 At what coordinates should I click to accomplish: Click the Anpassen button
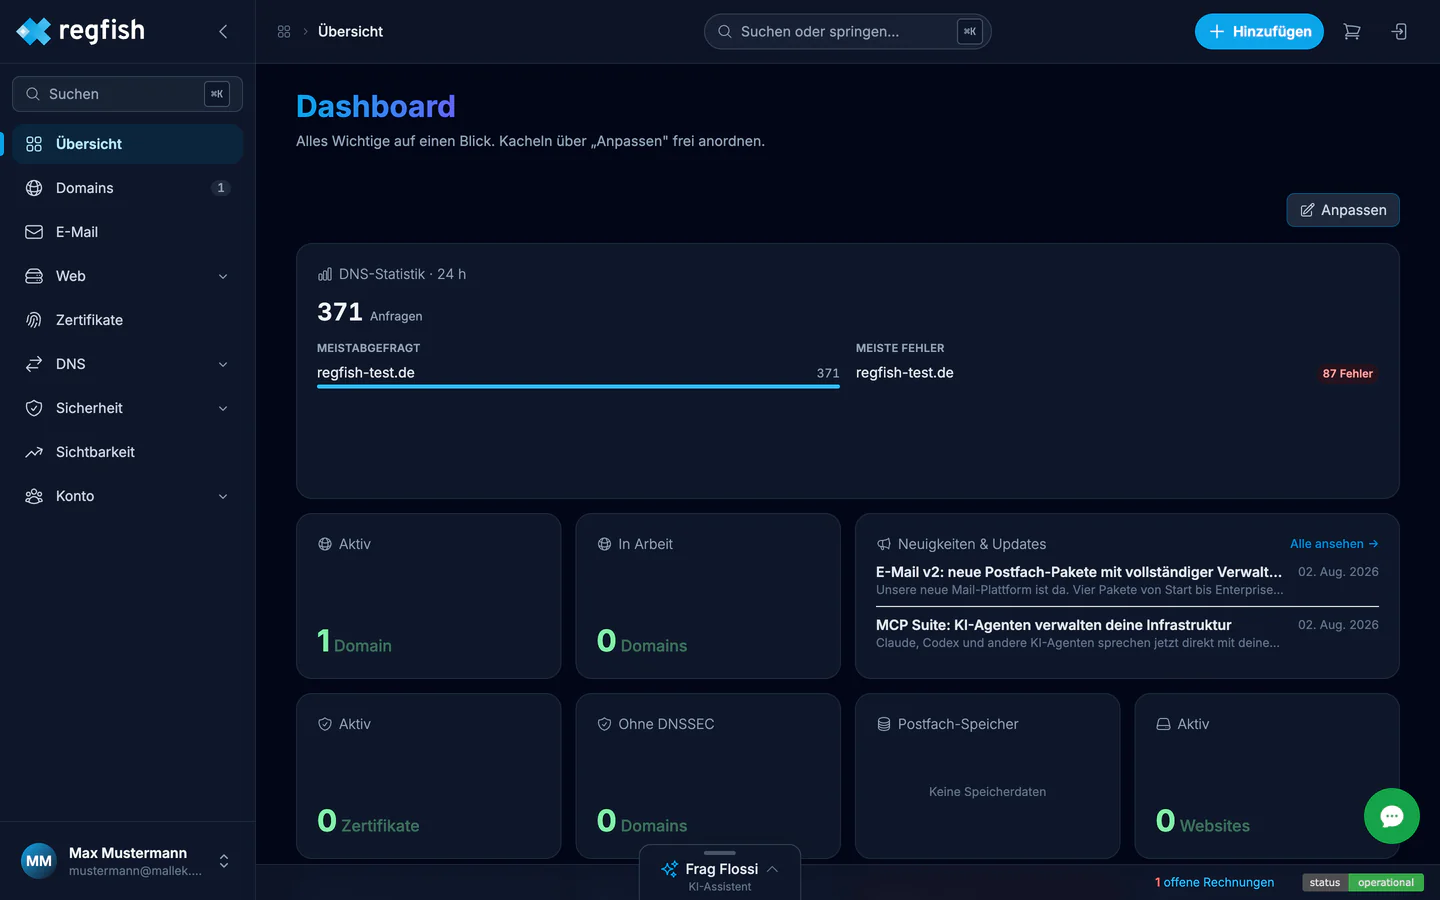click(1343, 210)
